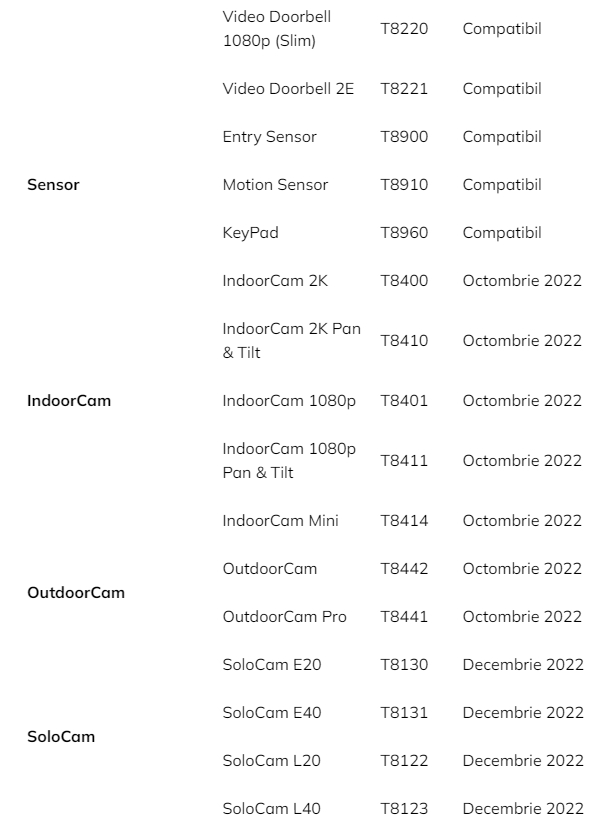Click the OutdoorCam category heading
This screenshot has width=601, height=829.
(76, 593)
